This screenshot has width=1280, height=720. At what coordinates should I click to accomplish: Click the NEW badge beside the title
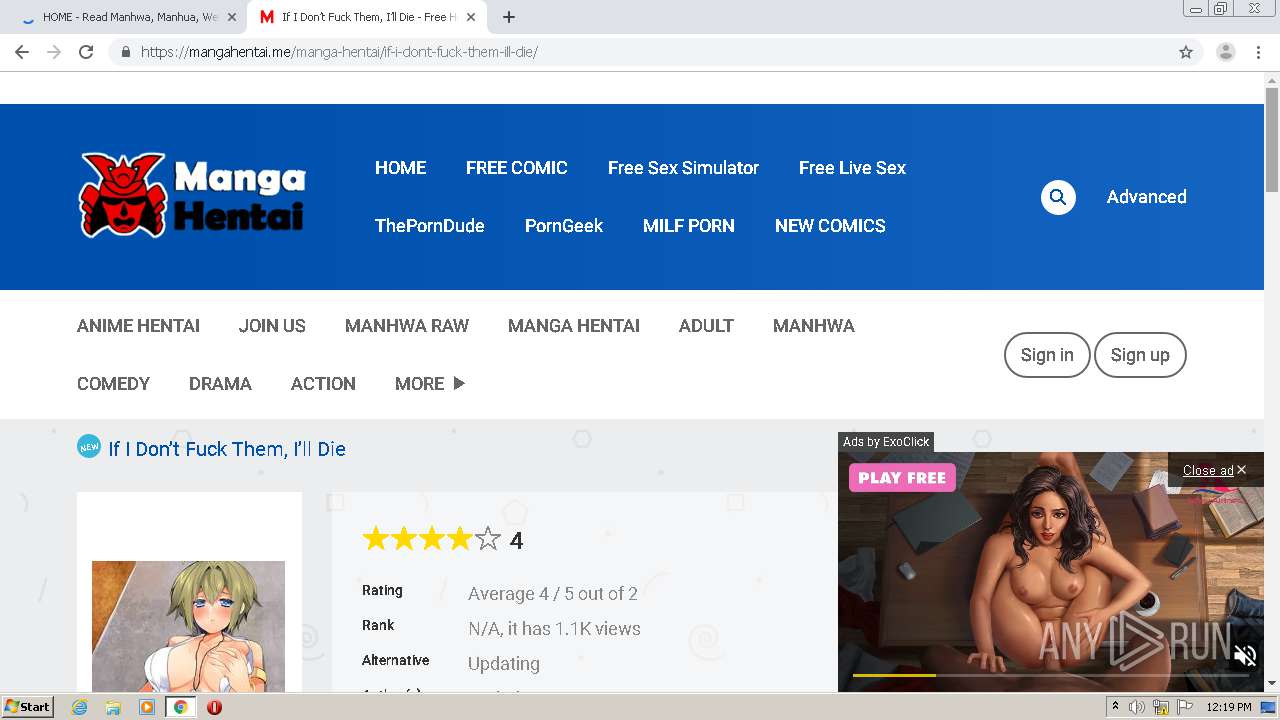coord(89,446)
